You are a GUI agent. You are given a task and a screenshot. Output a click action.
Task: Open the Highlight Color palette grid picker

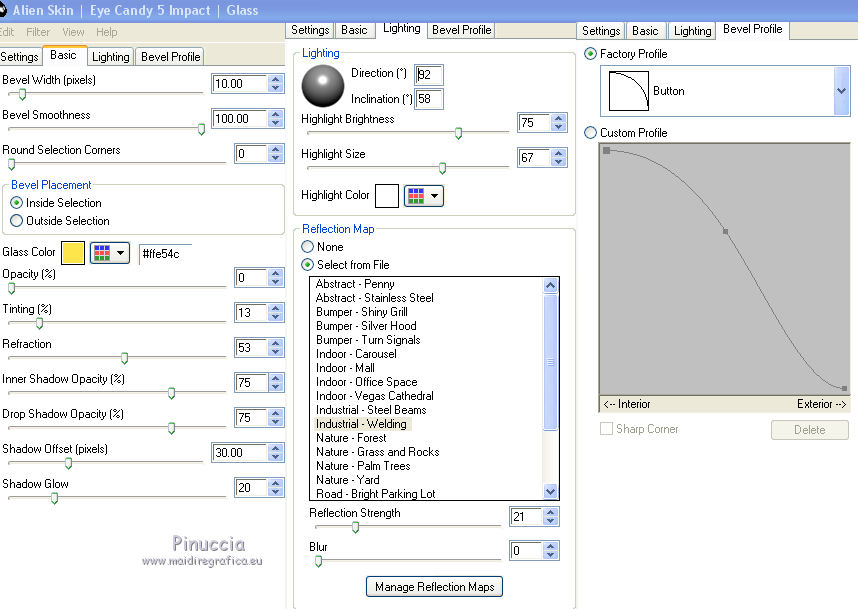[x=423, y=196]
